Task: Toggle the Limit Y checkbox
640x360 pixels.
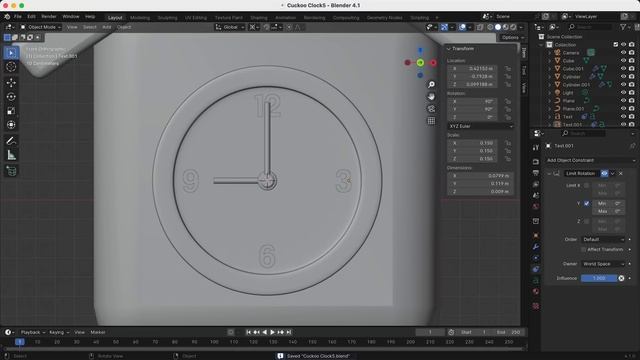Action: click(587, 203)
